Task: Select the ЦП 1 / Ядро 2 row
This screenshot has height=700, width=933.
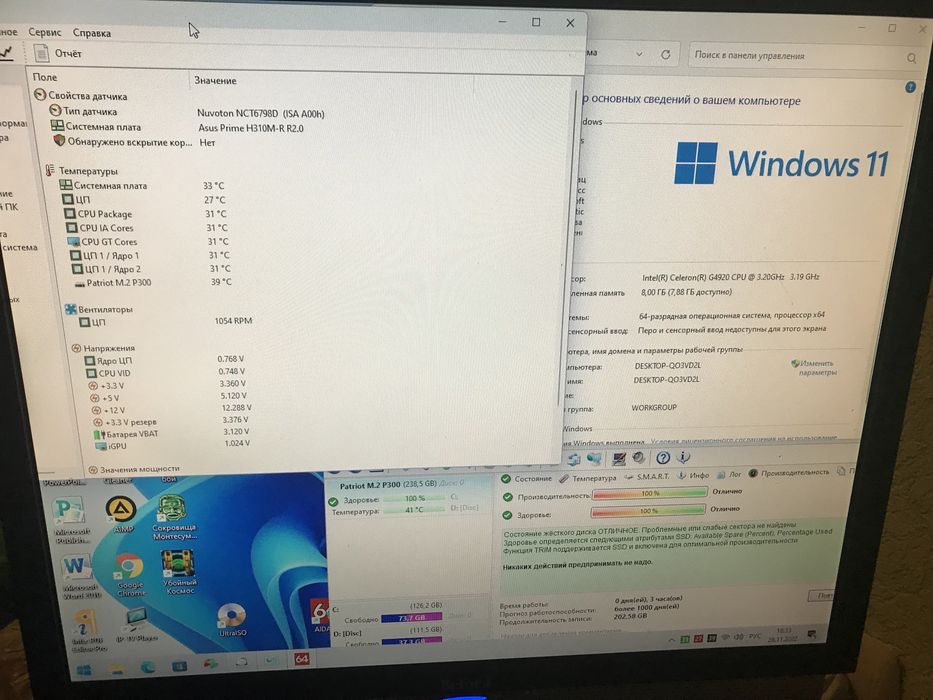Action: coord(152,269)
